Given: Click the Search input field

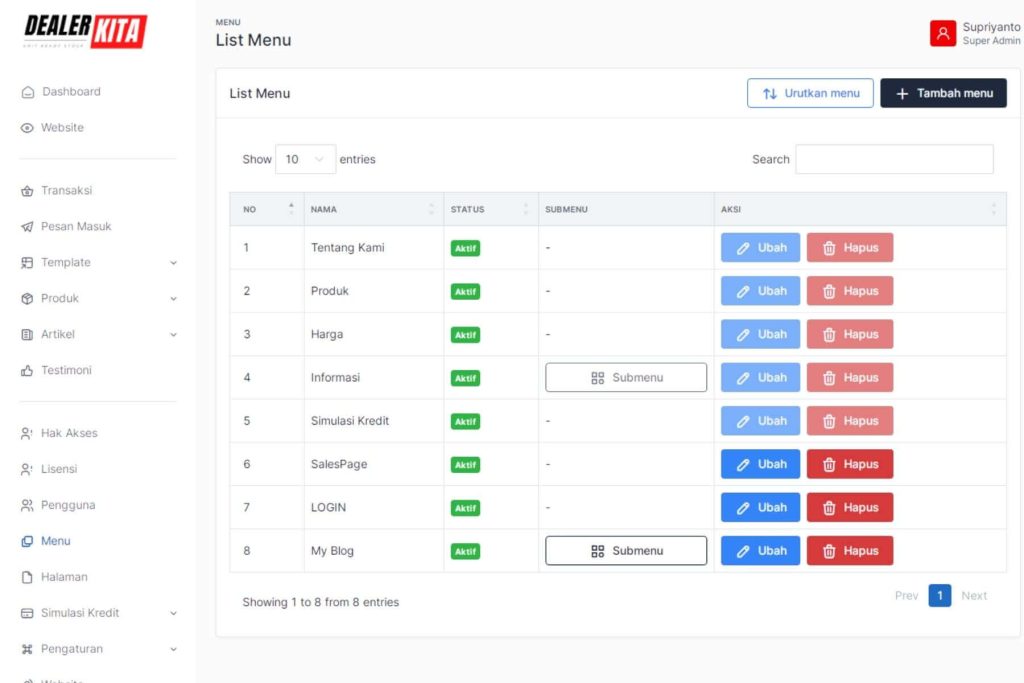Looking at the screenshot, I should [894, 159].
